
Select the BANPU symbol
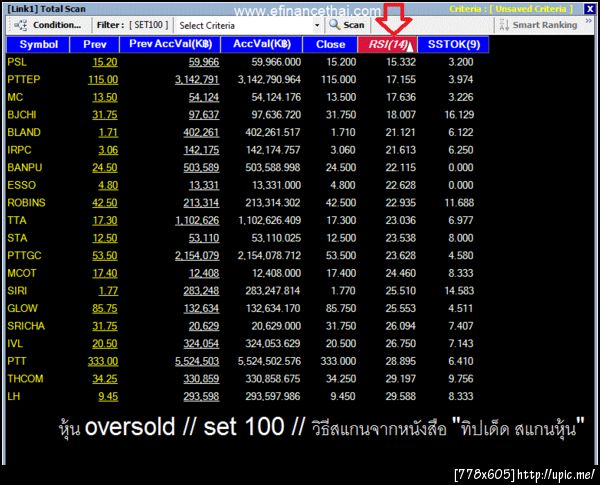click(24, 168)
